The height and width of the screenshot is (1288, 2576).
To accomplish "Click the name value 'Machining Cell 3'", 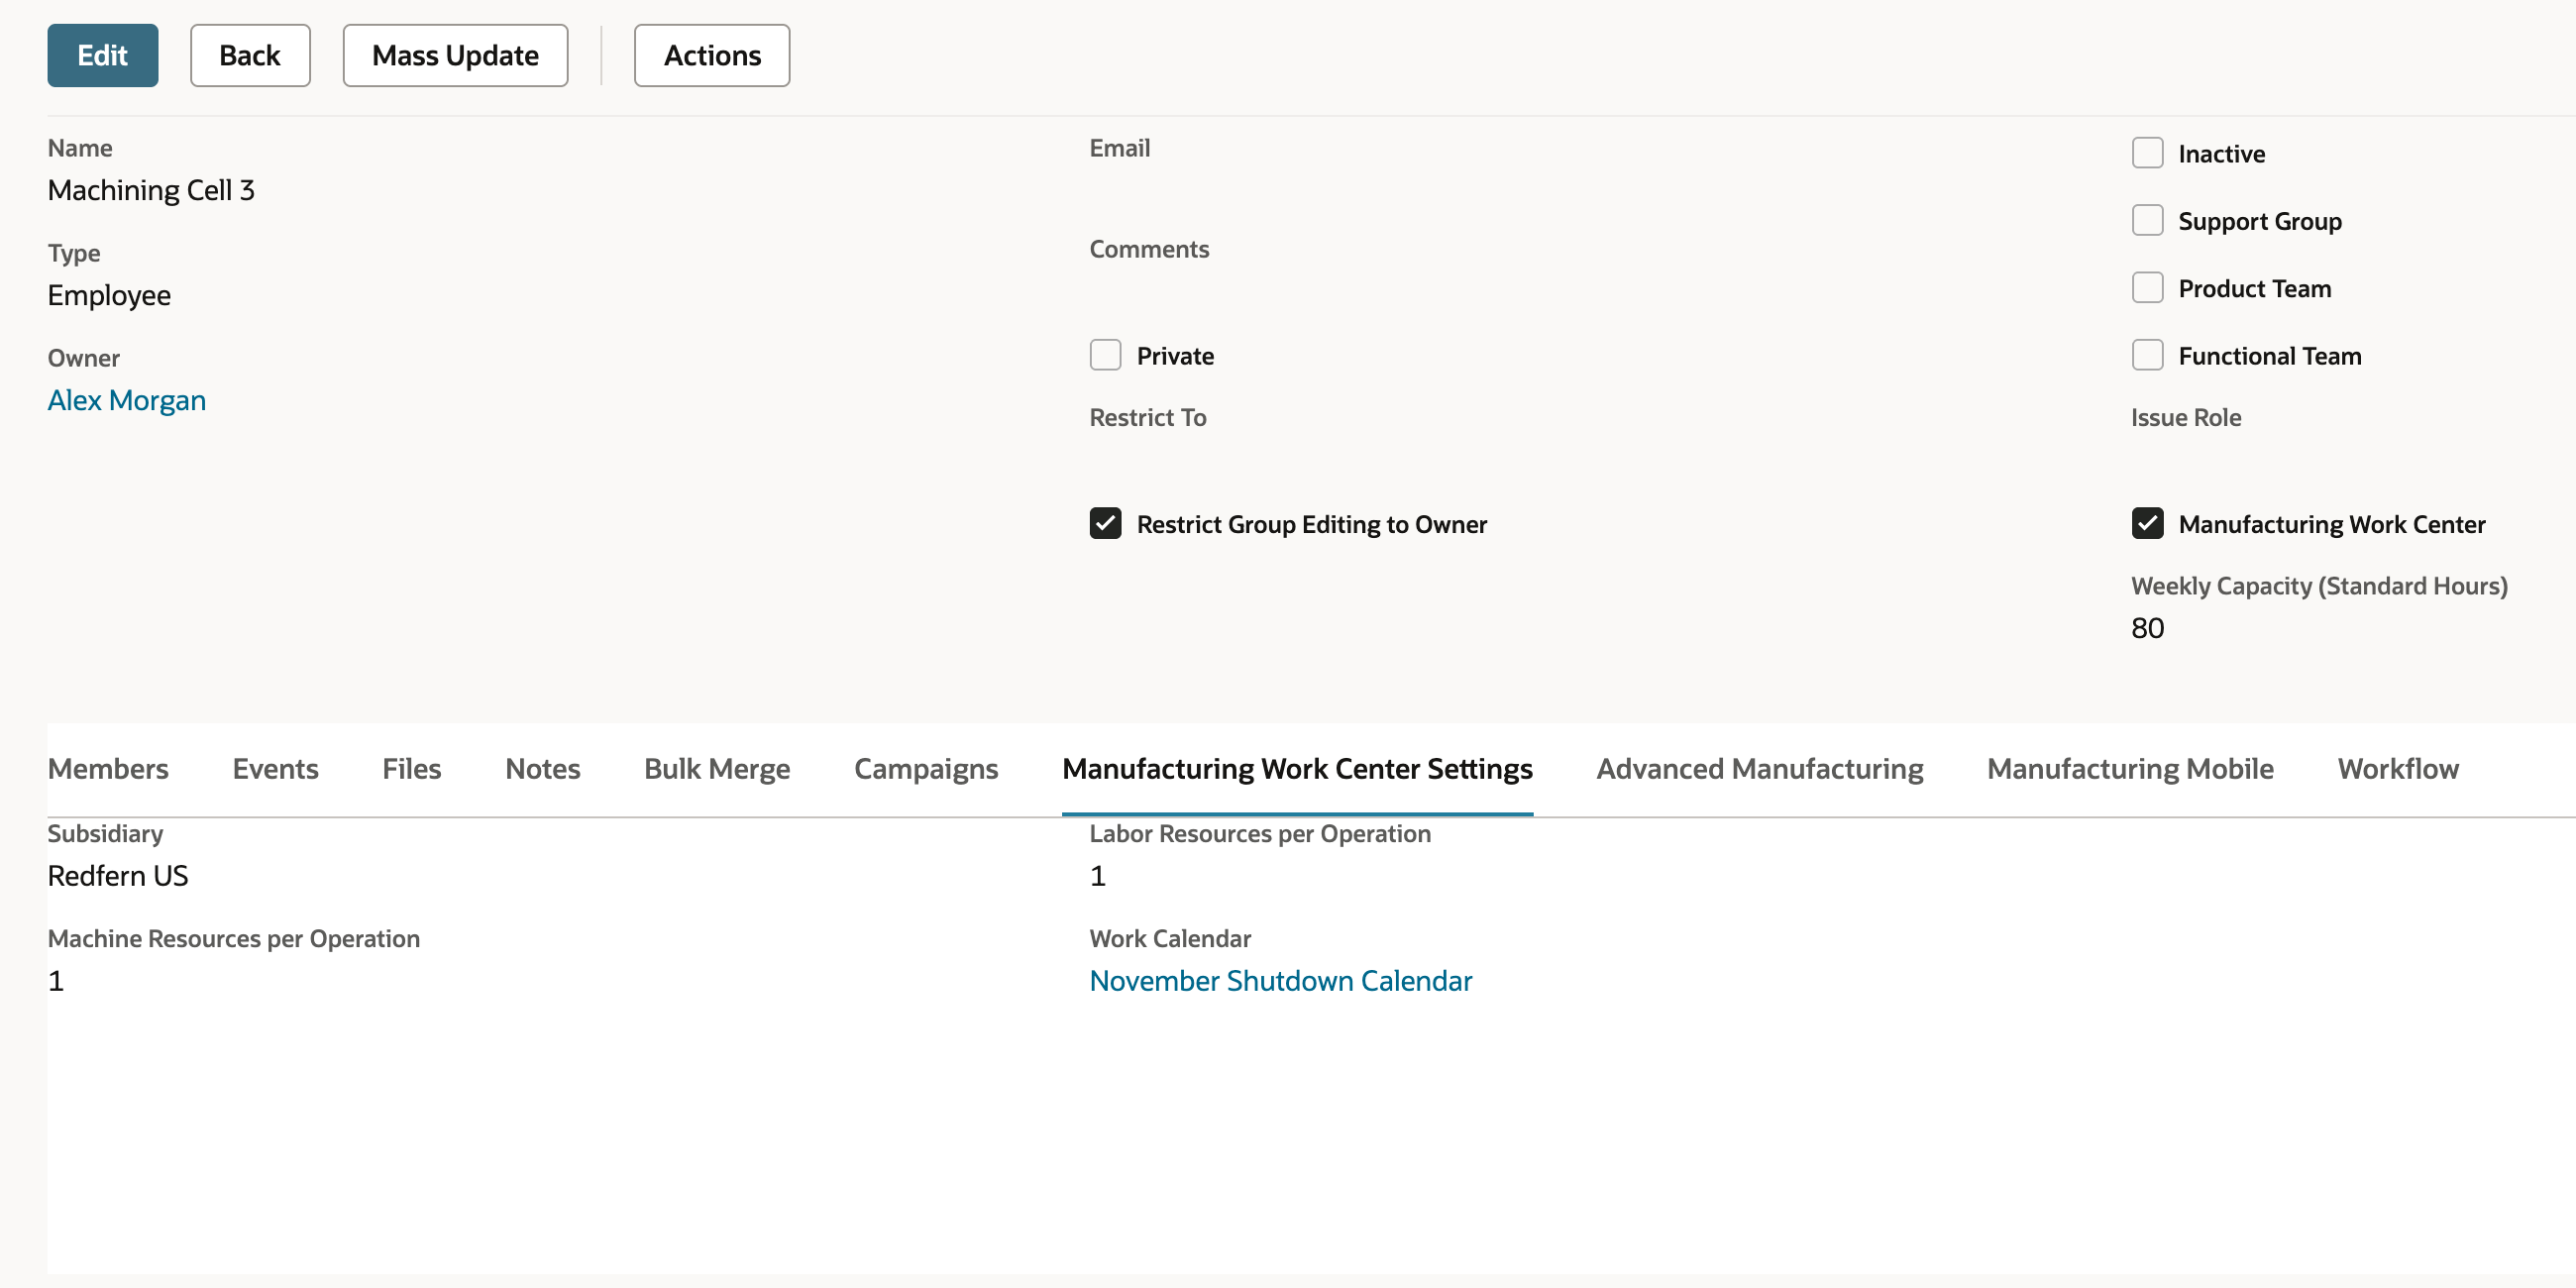I will tap(151, 190).
